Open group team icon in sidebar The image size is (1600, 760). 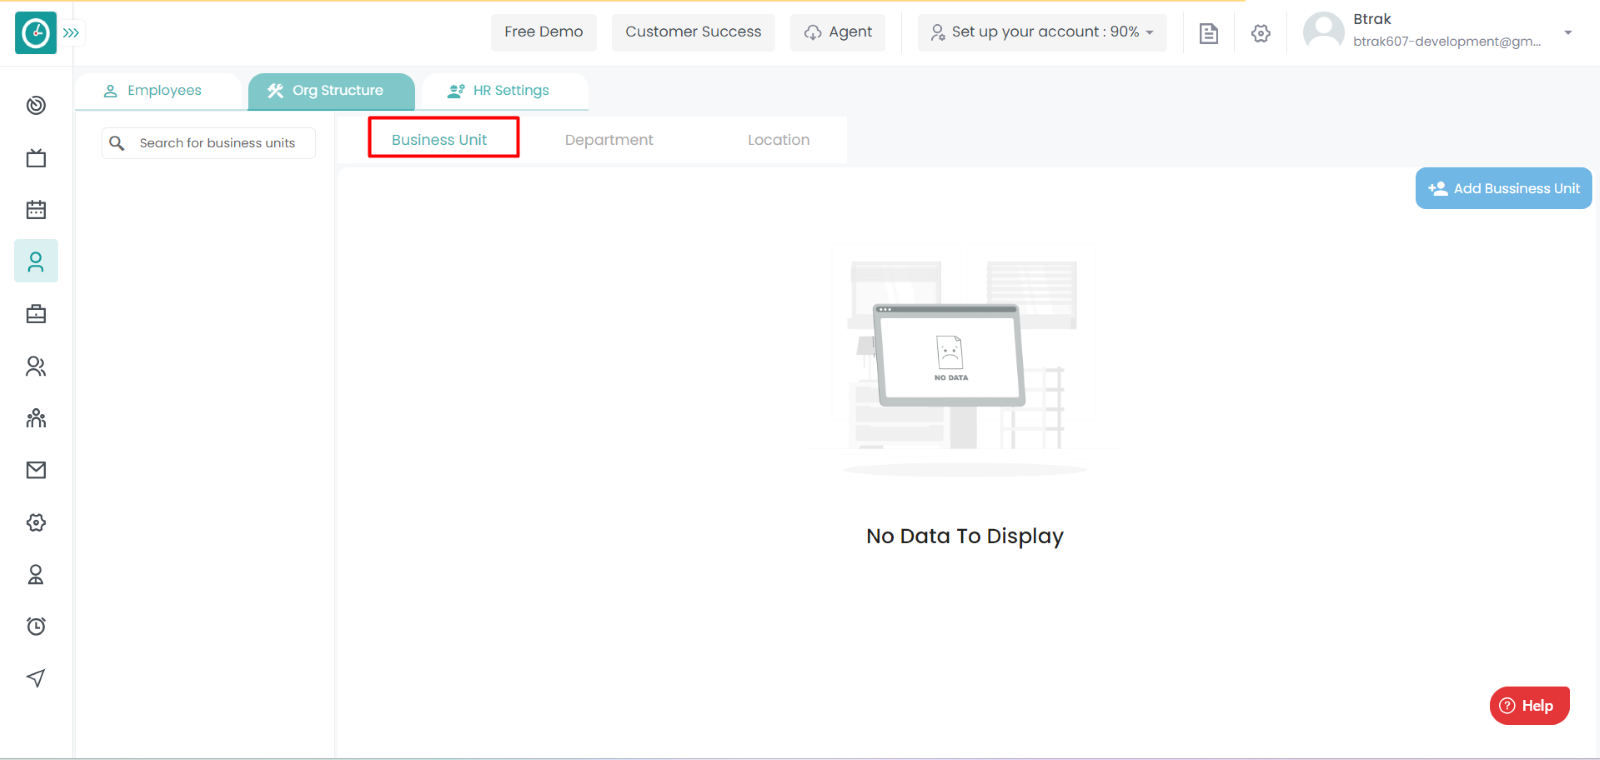(36, 418)
